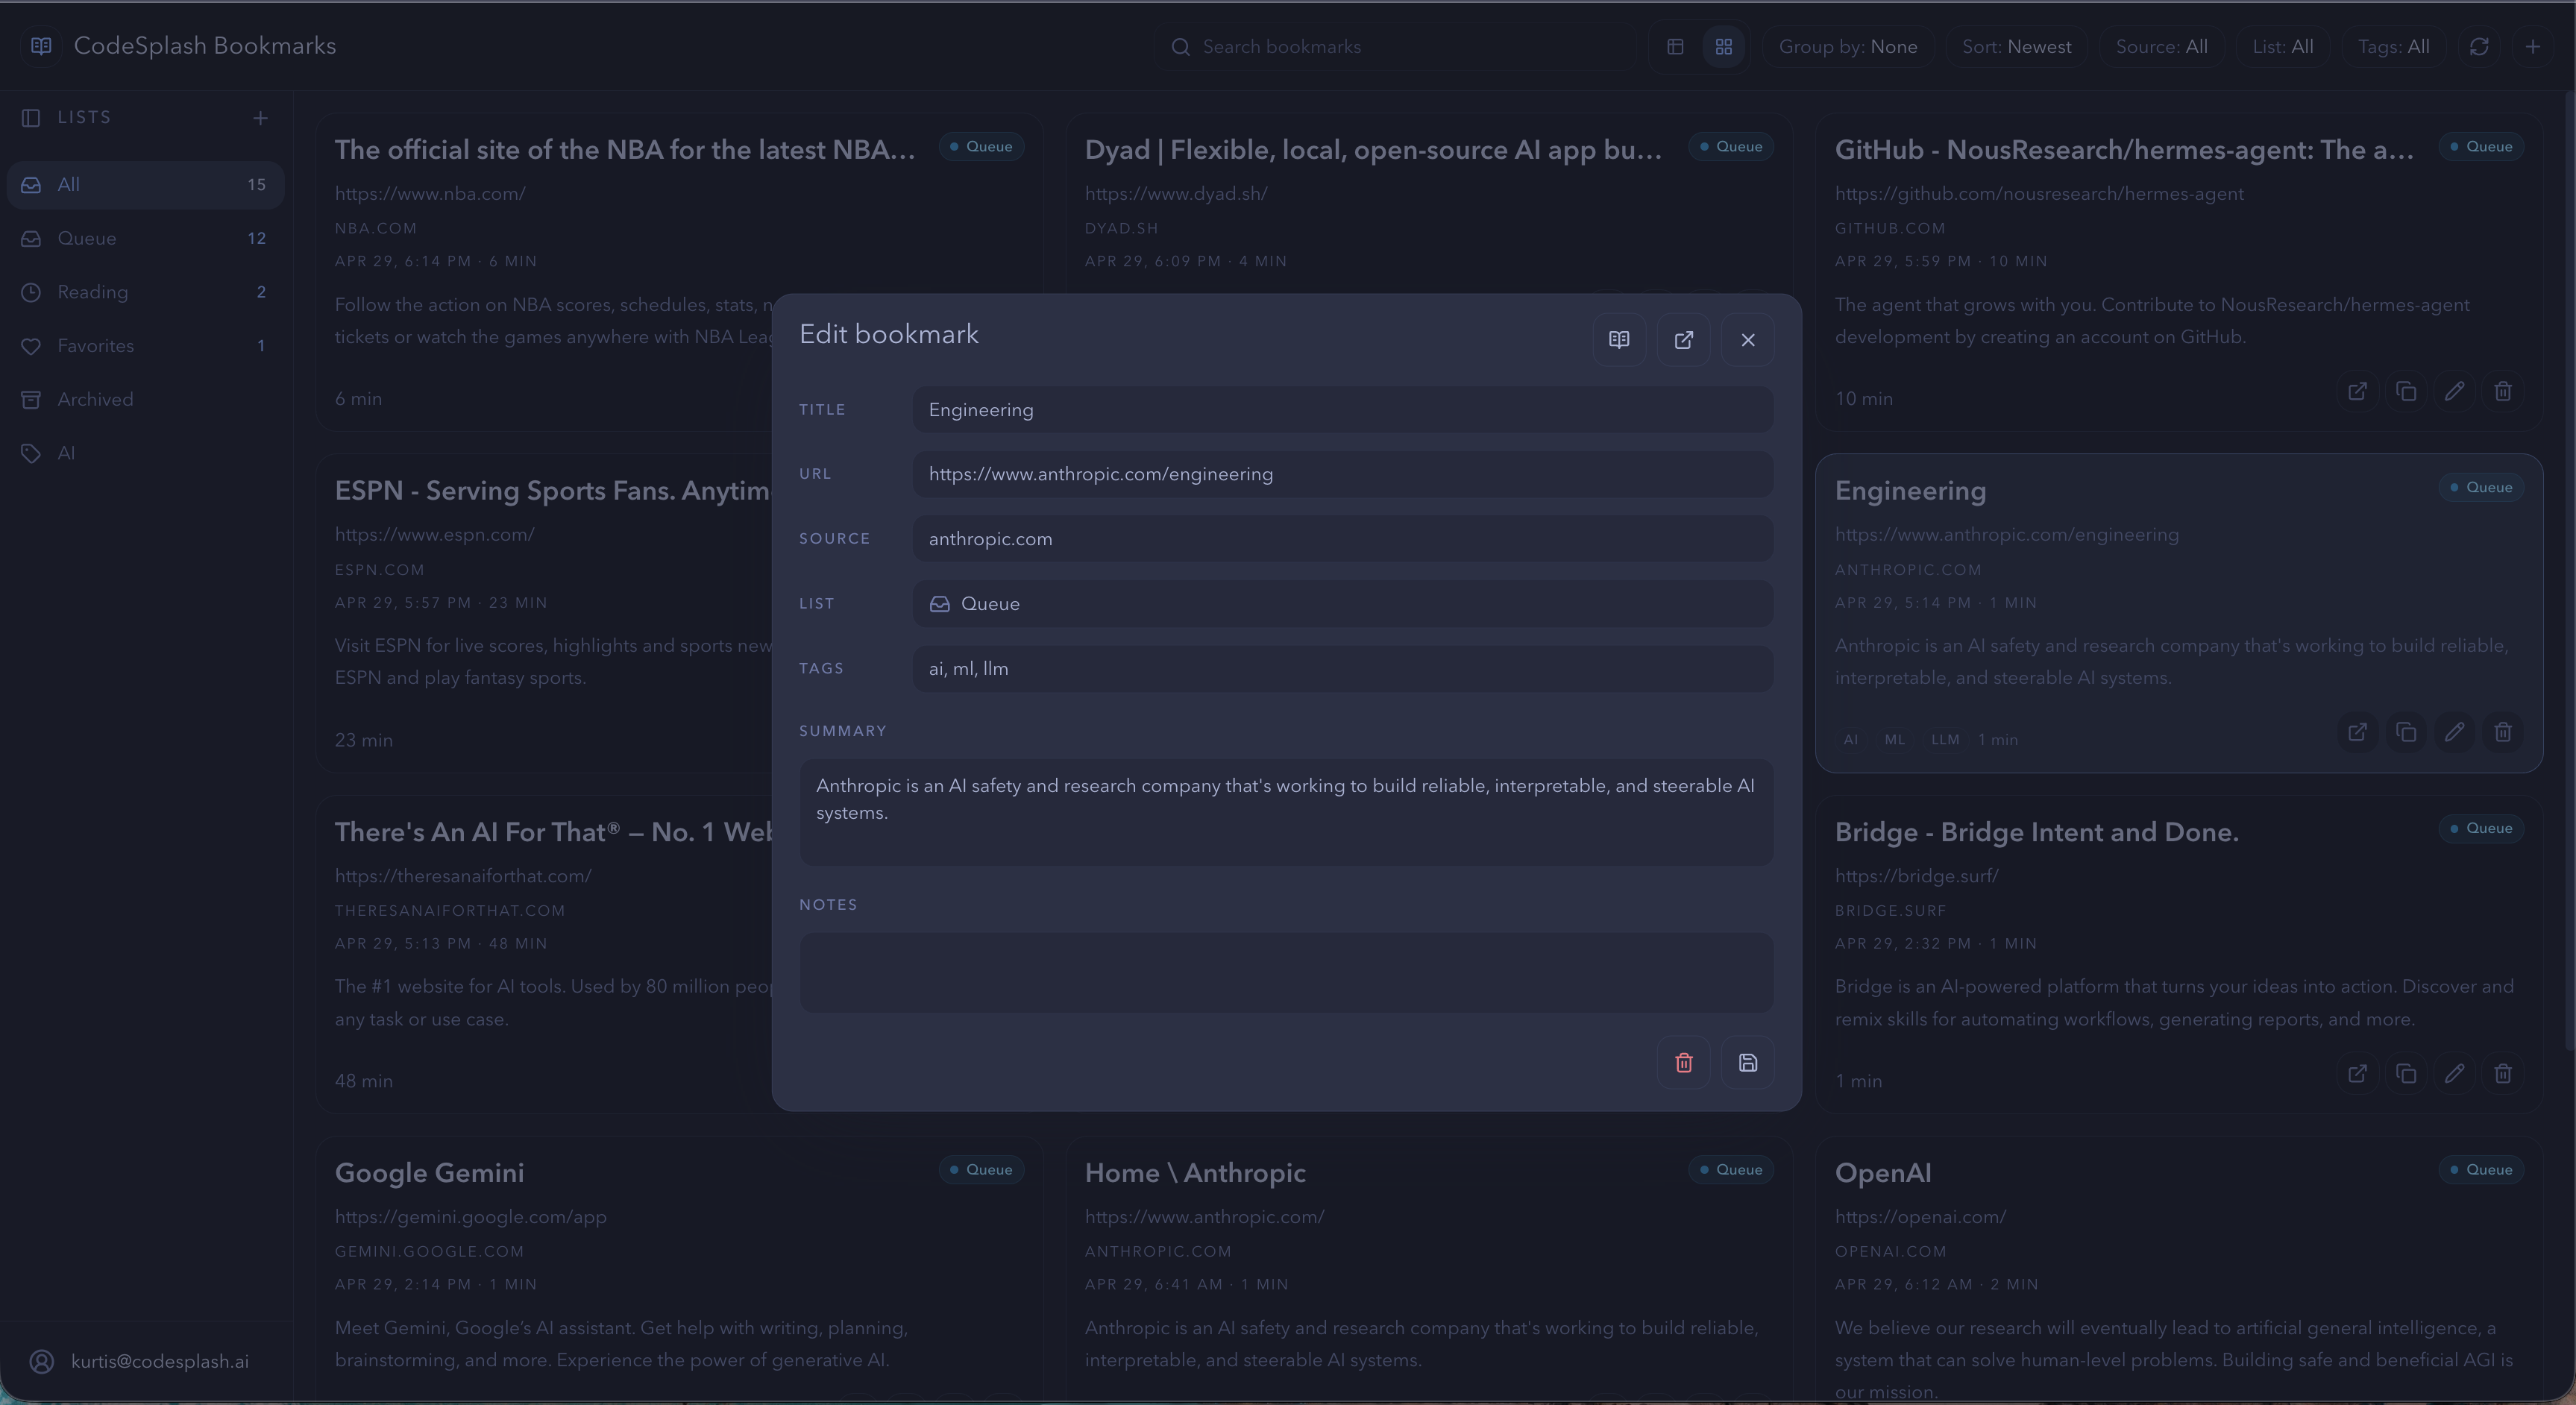Open the github.com/nousresearch/hermes-agent URL
Image resolution: width=2576 pixels, height=1405 pixels.
pos(2039,194)
